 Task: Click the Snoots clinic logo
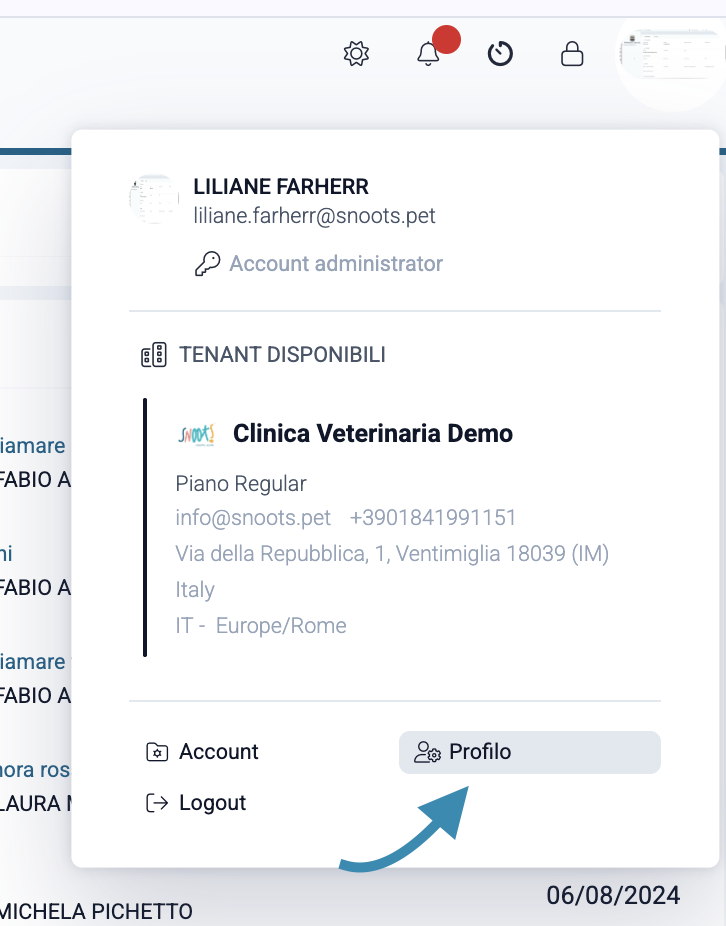point(195,434)
